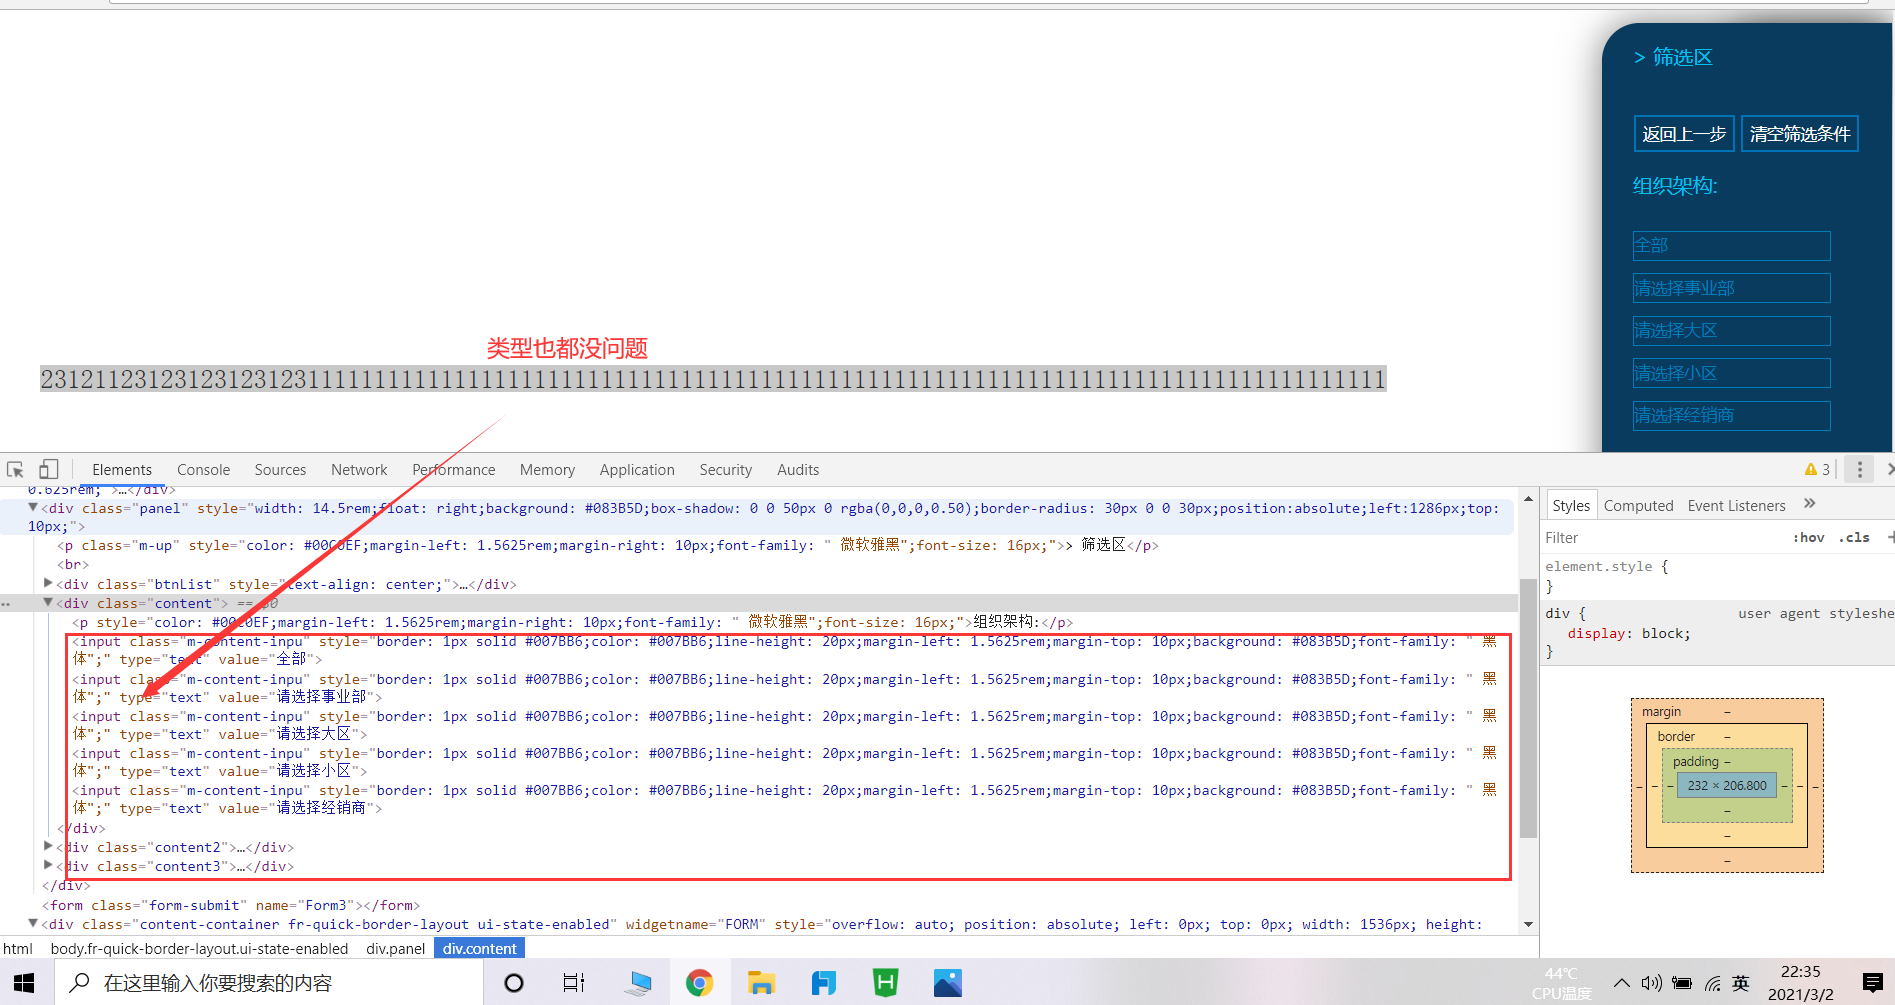Click the 清空筛选条件 button
The image size is (1895, 1005).
point(1800,133)
